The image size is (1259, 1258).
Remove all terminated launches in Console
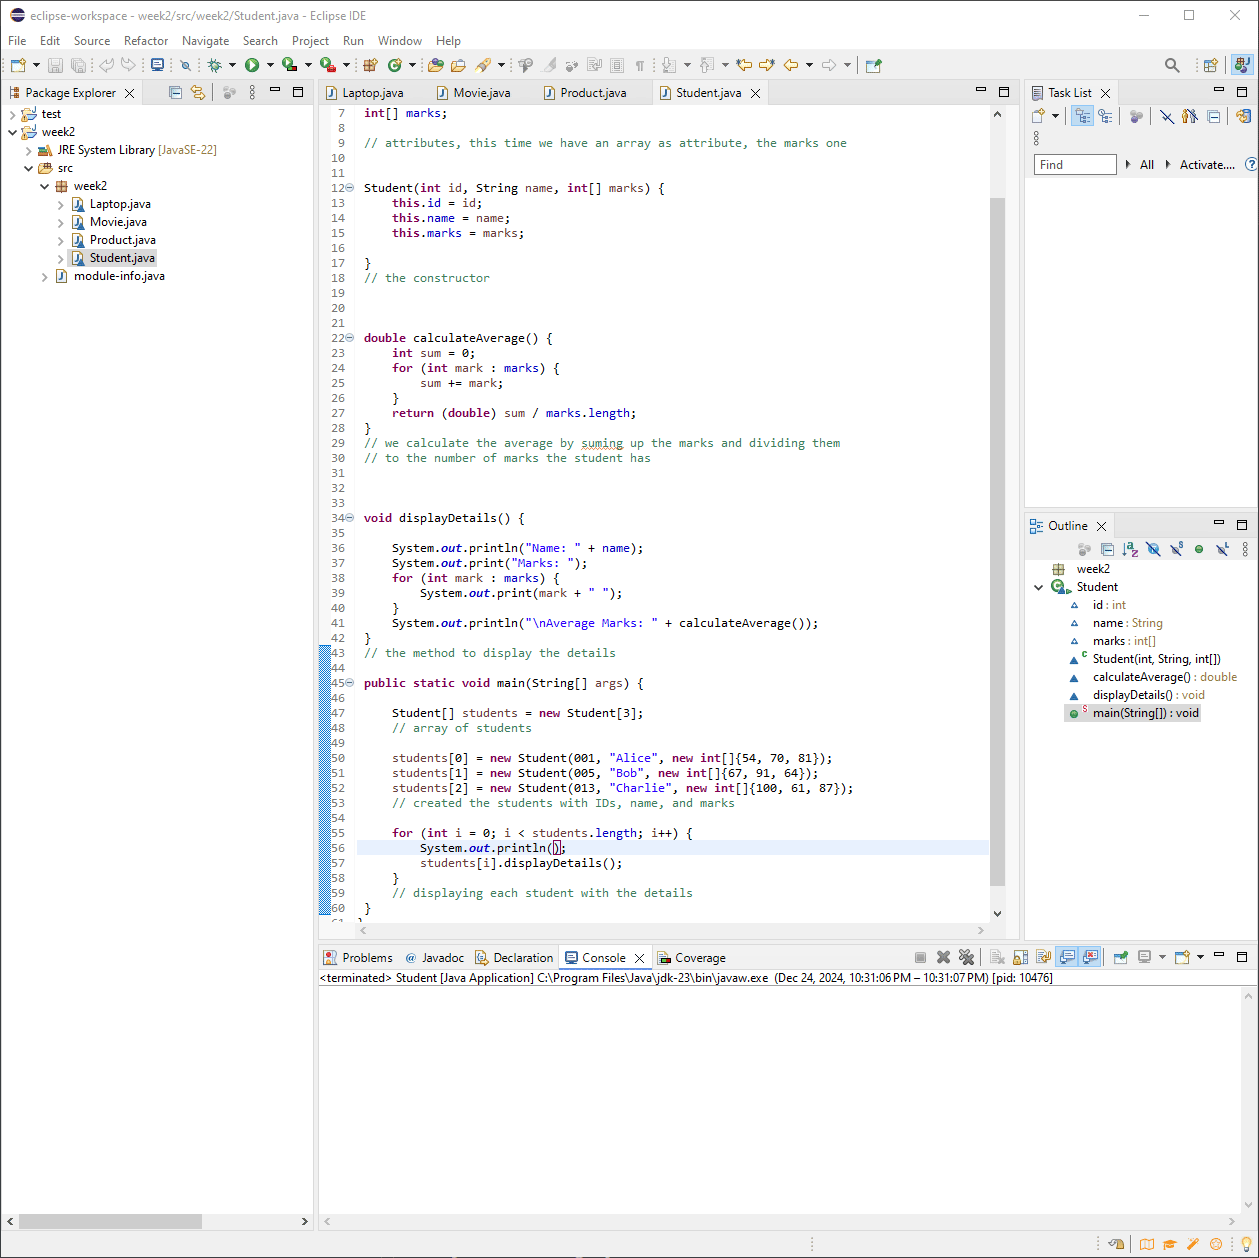click(966, 957)
